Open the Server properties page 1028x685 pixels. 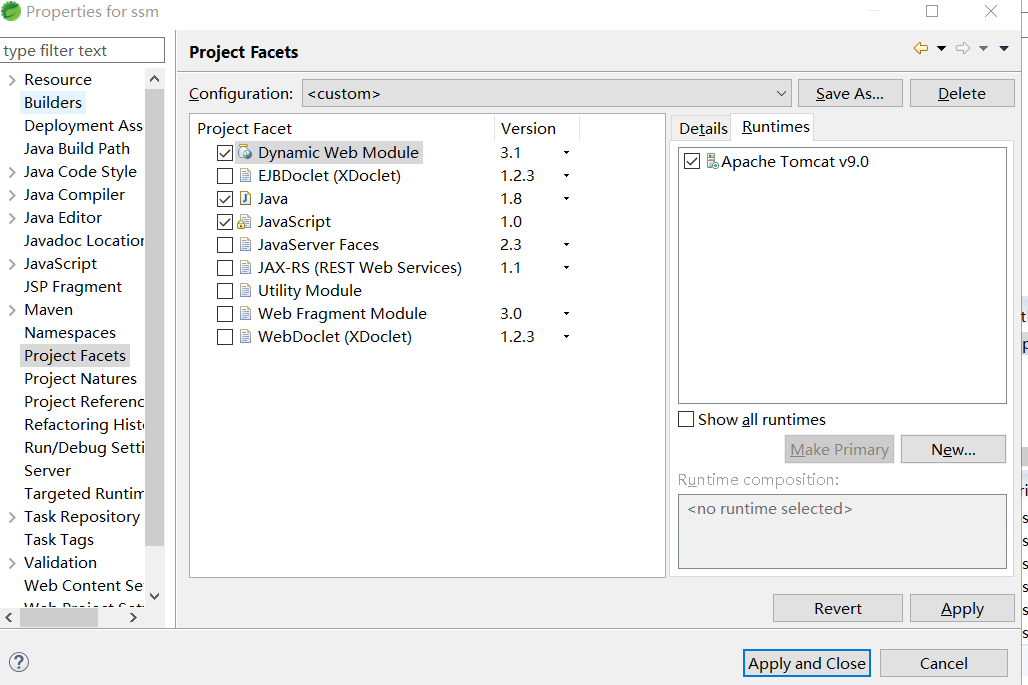[x=47, y=471]
